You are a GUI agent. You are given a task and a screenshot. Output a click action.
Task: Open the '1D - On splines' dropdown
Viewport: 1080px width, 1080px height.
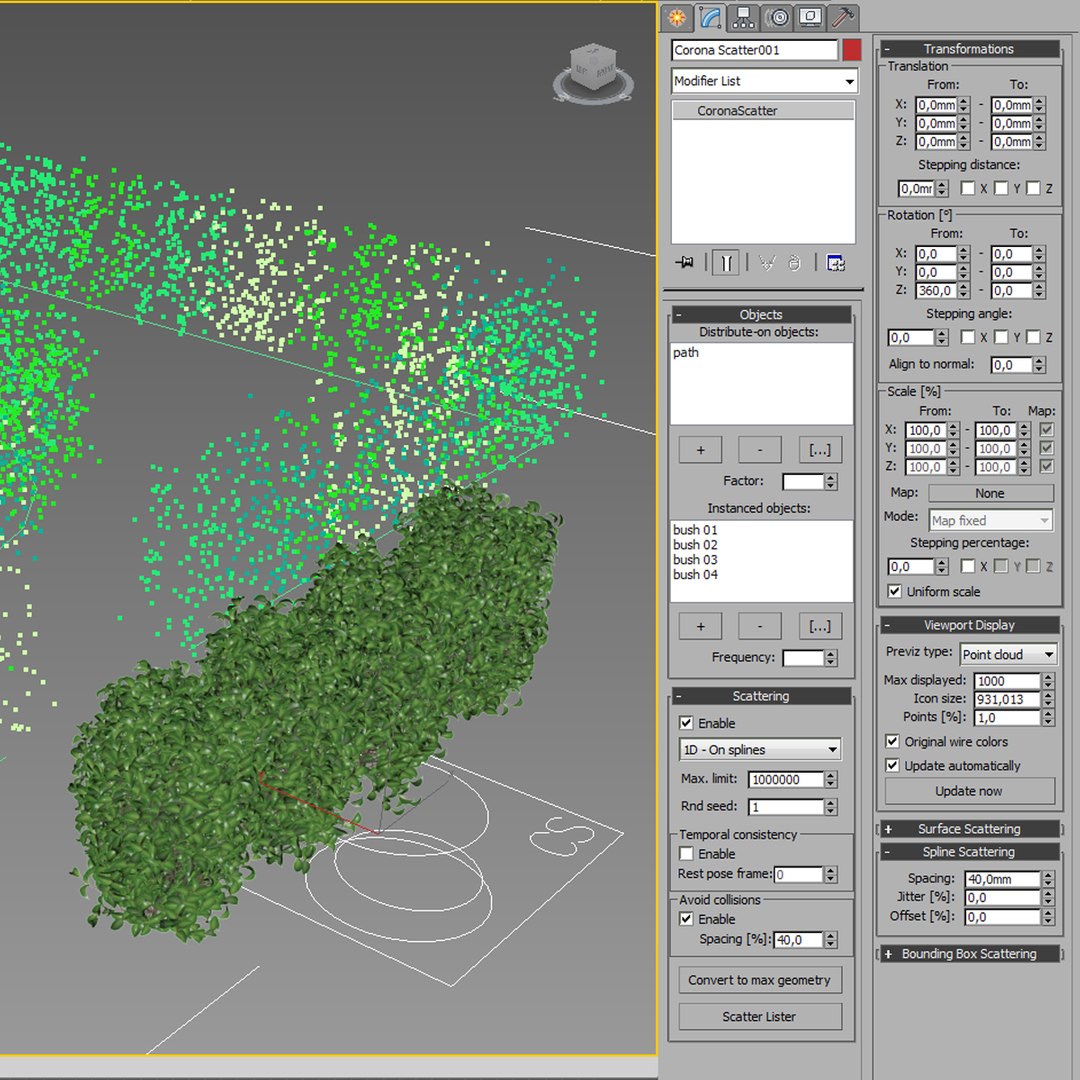click(x=760, y=749)
